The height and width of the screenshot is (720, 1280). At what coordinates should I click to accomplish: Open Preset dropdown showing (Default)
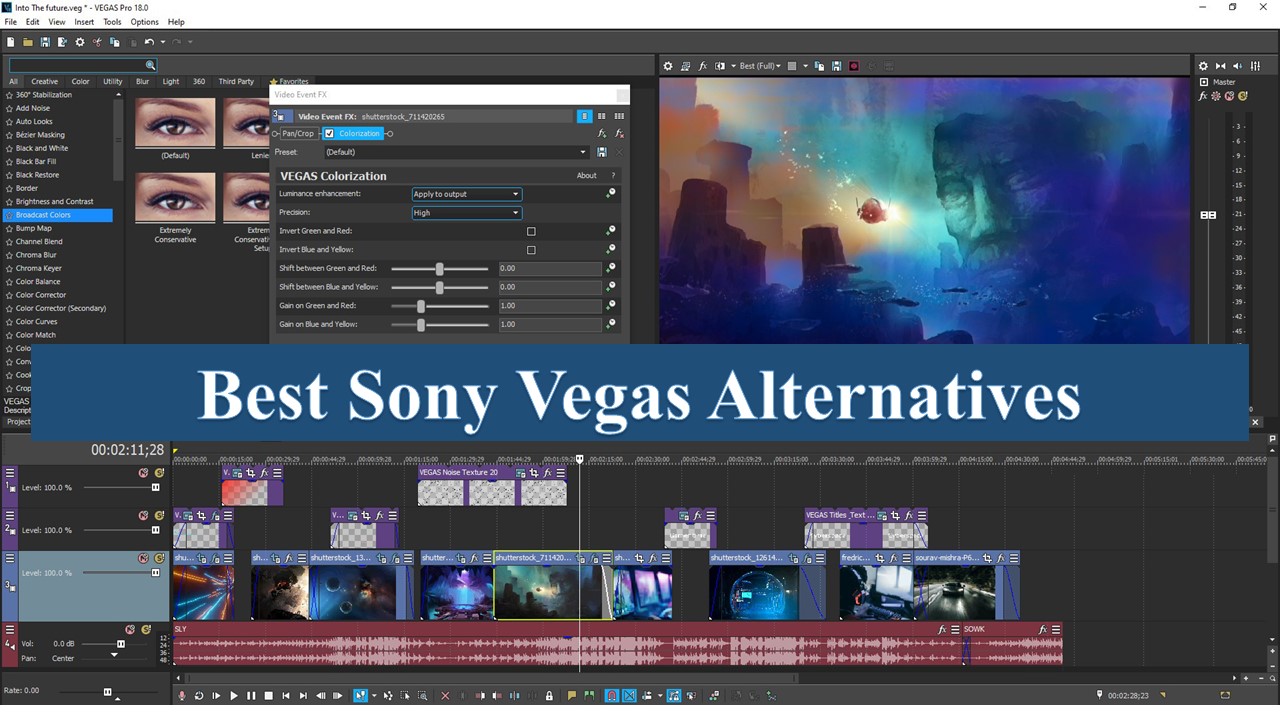pyautogui.click(x=456, y=152)
